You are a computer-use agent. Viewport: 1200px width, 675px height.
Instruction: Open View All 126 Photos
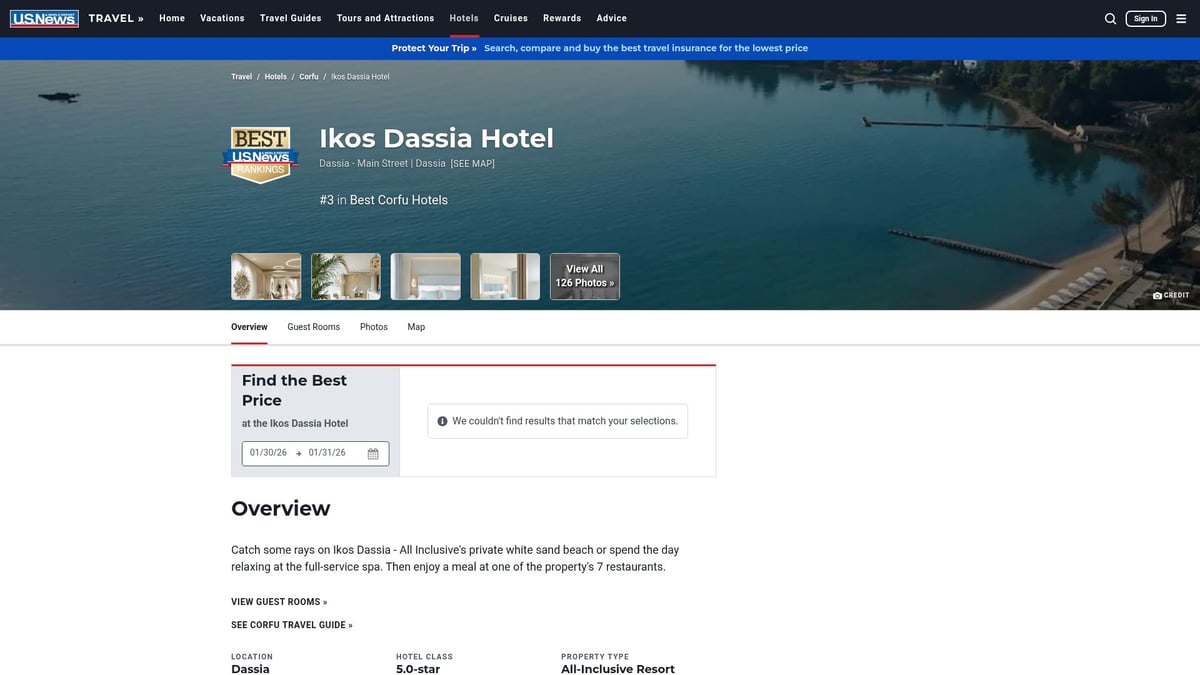[584, 275]
